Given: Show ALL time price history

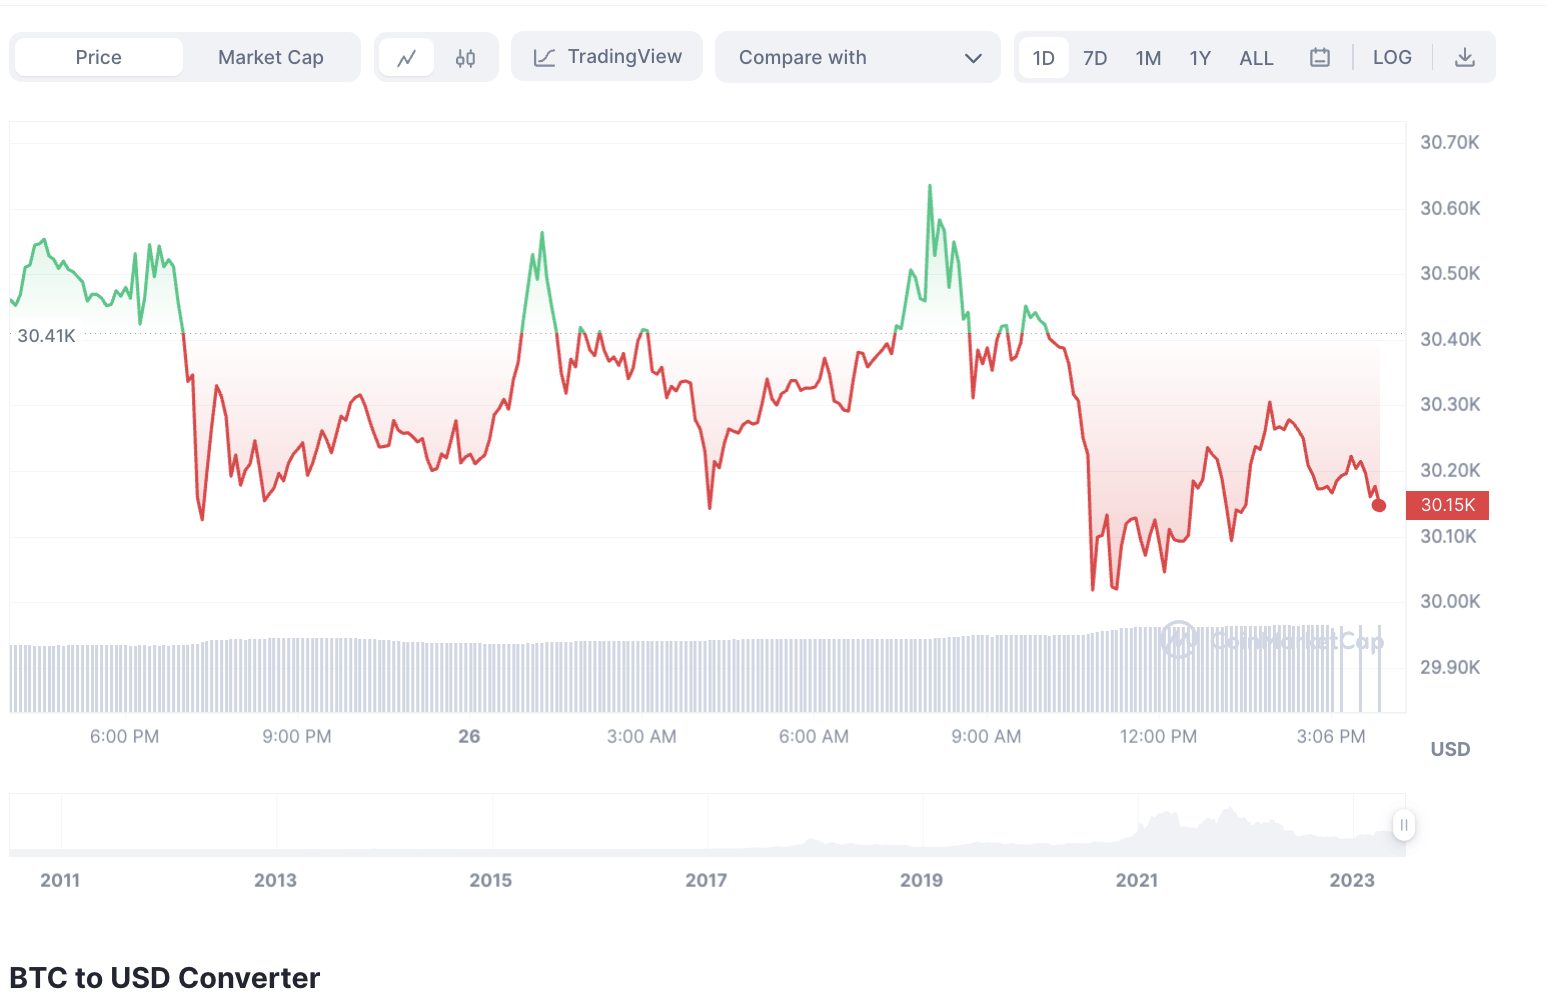Looking at the screenshot, I should tap(1256, 58).
